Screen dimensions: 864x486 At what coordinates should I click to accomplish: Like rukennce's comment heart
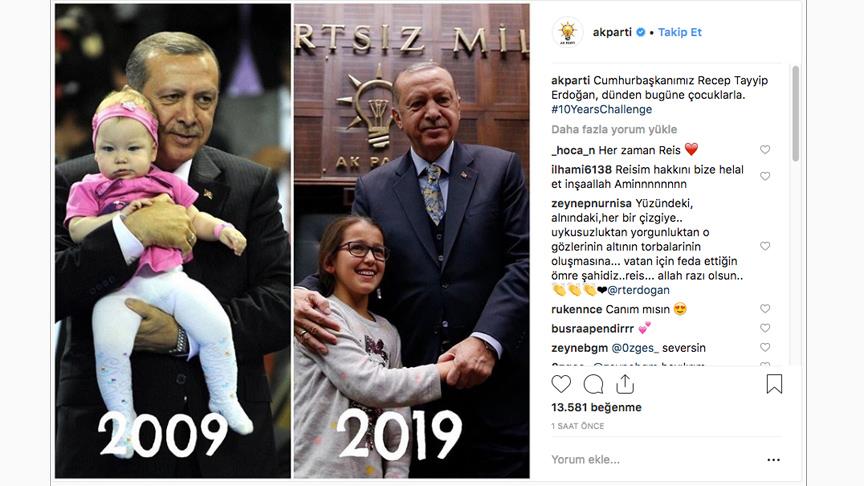(x=765, y=309)
